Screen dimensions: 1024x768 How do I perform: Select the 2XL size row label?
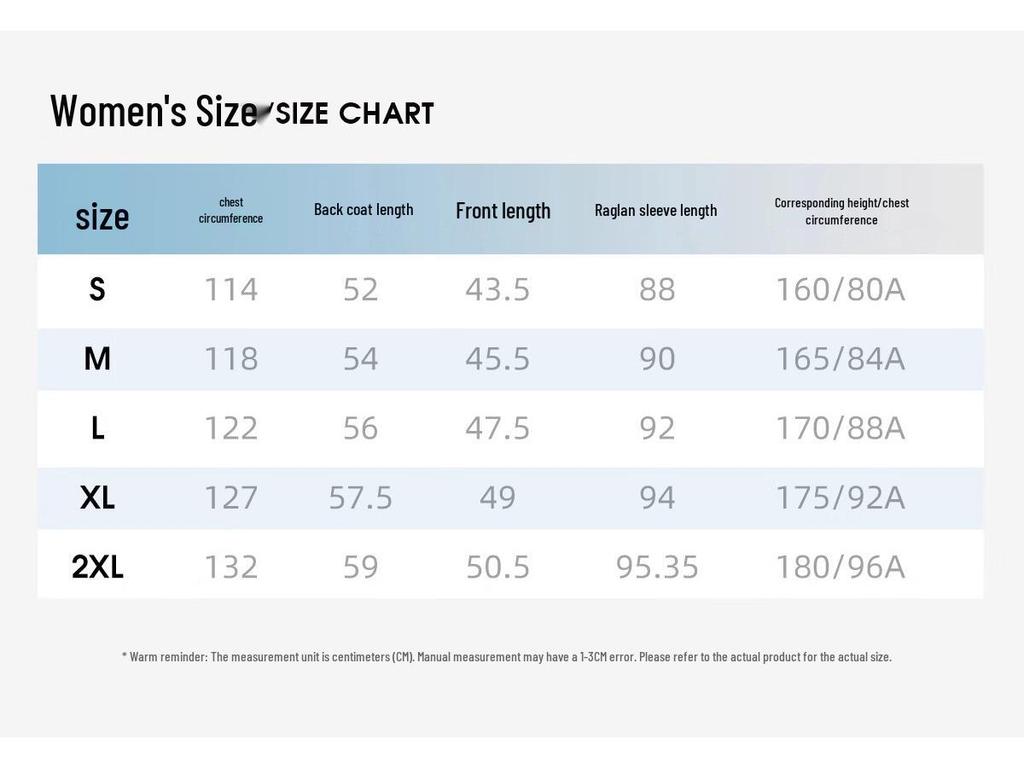tap(97, 567)
